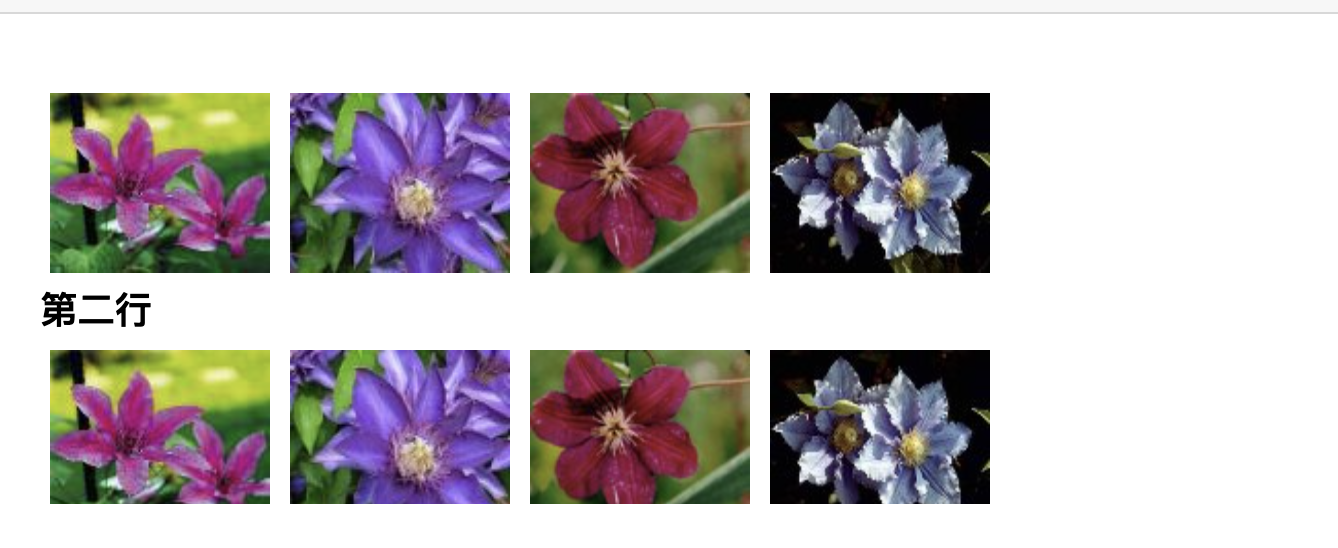Select the dark red flower image in second row
Screen dimensions: 1338x548
[x=640, y=427]
